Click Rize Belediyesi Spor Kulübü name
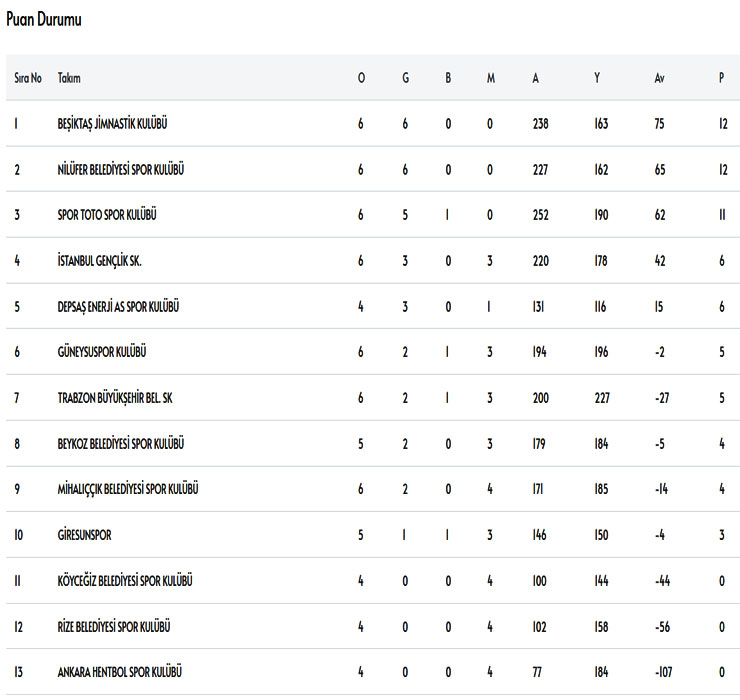740x700 pixels. click(x=113, y=626)
